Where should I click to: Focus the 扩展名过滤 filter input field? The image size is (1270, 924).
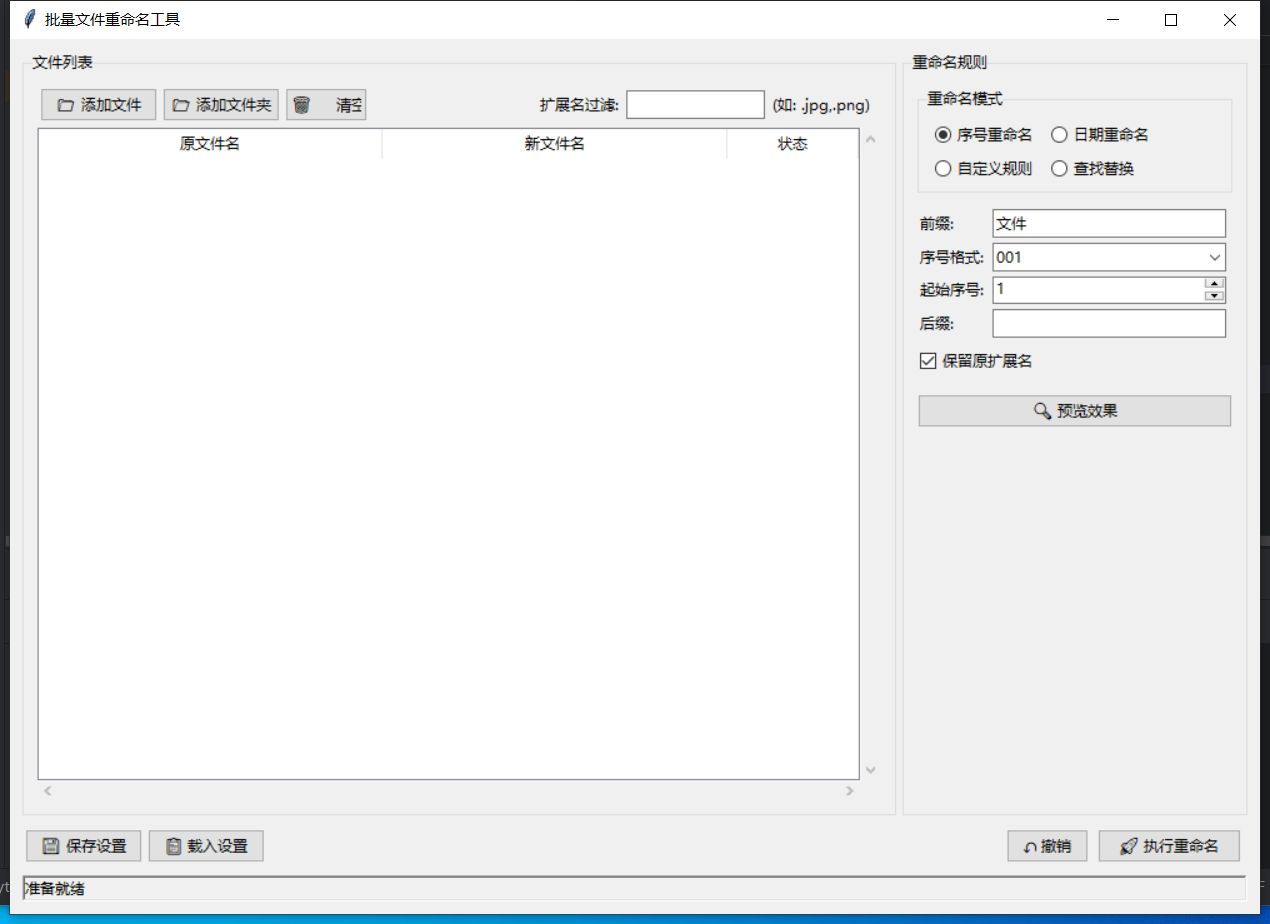point(695,104)
